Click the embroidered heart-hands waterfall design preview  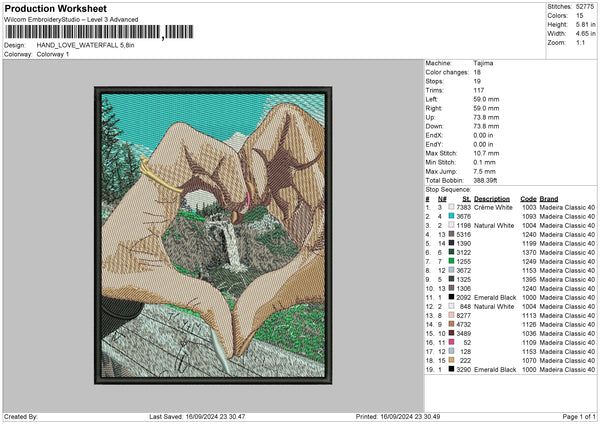pos(213,235)
